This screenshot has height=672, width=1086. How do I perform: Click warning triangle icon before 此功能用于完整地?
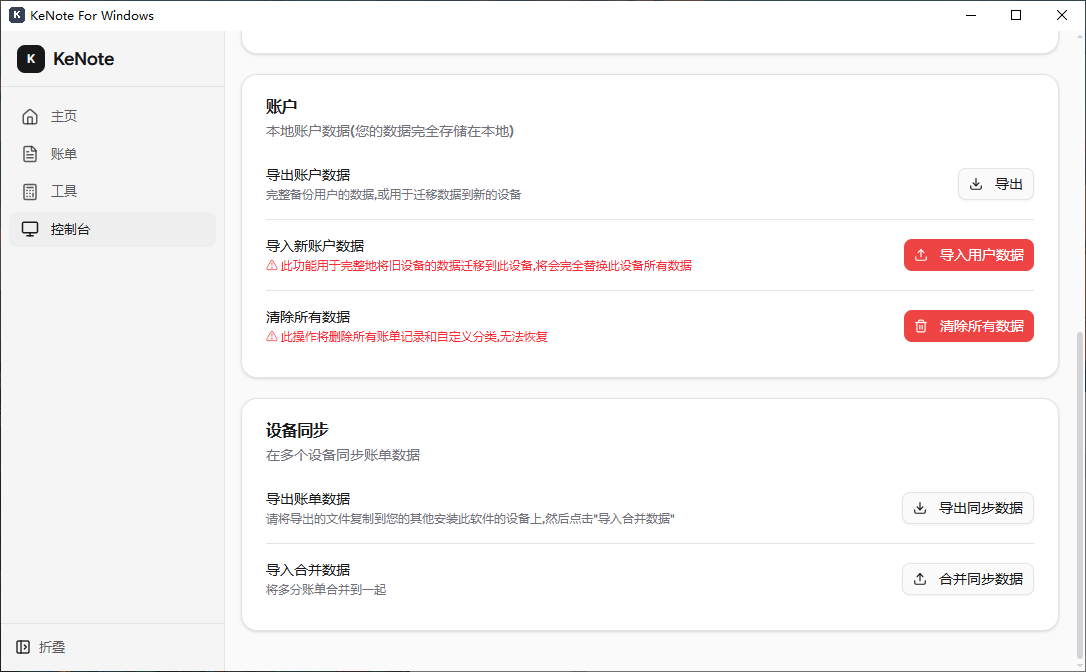[272, 265]
